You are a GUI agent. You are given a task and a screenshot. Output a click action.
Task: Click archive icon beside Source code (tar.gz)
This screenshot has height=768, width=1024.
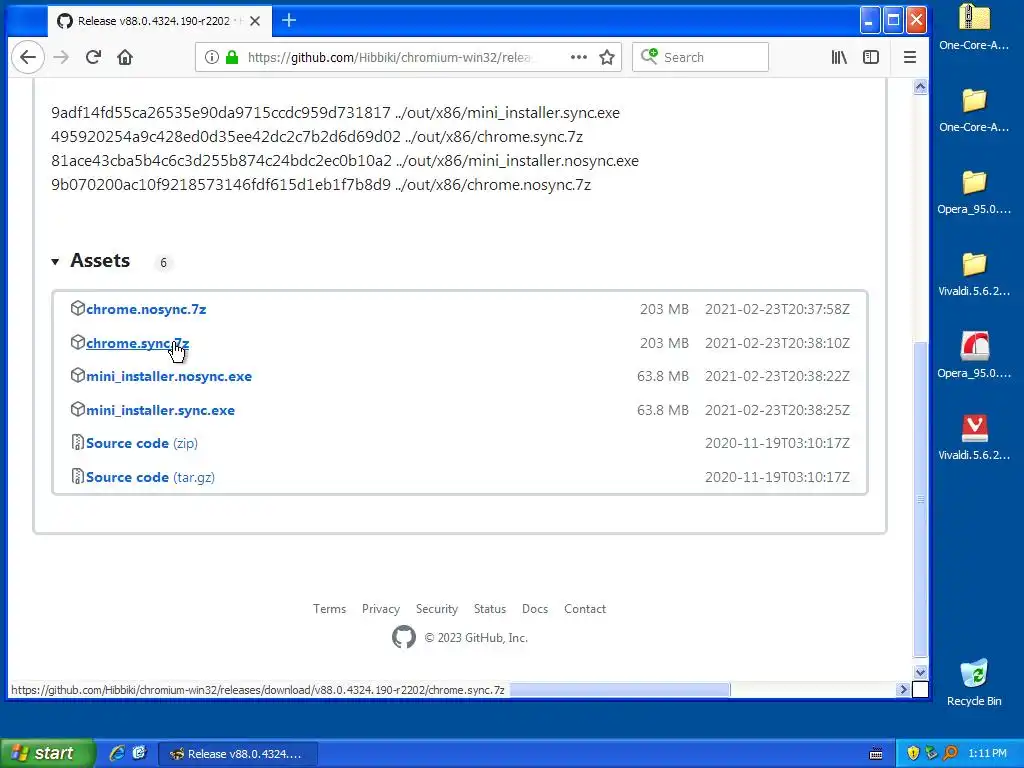point(78,477)
